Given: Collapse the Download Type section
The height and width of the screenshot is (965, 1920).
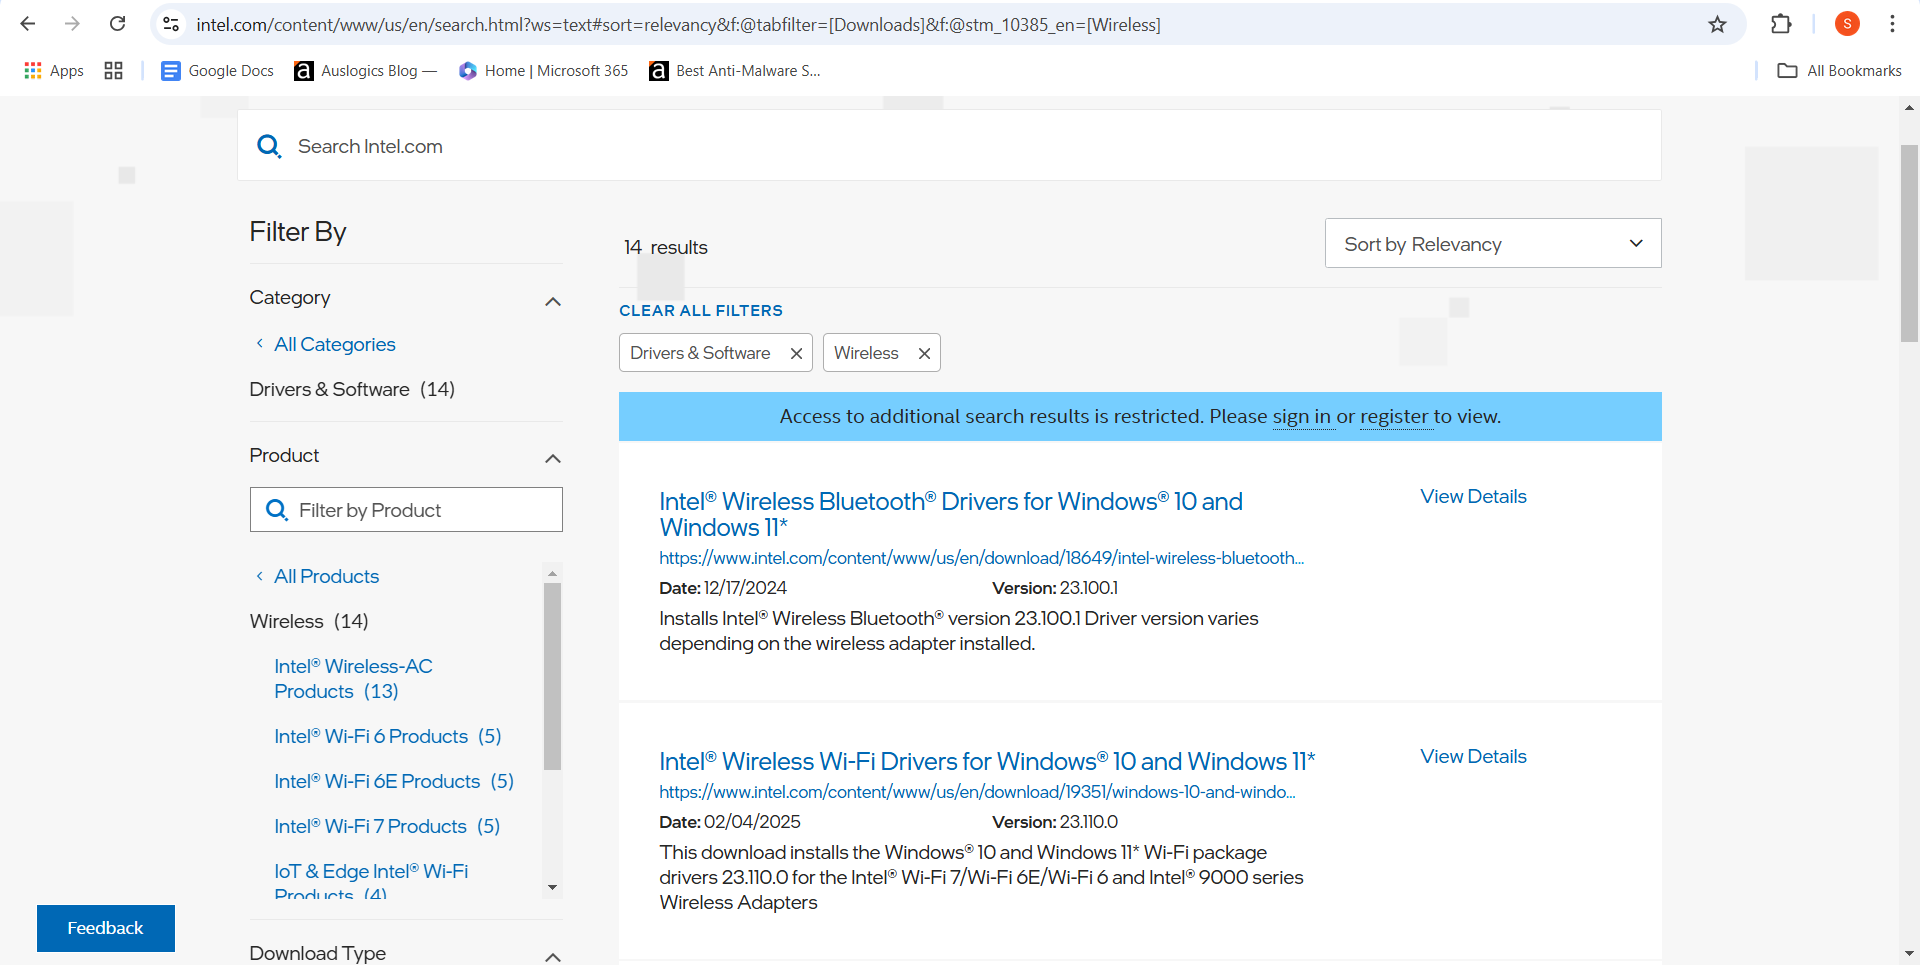Looking at the screenshot, I should 553,957.
